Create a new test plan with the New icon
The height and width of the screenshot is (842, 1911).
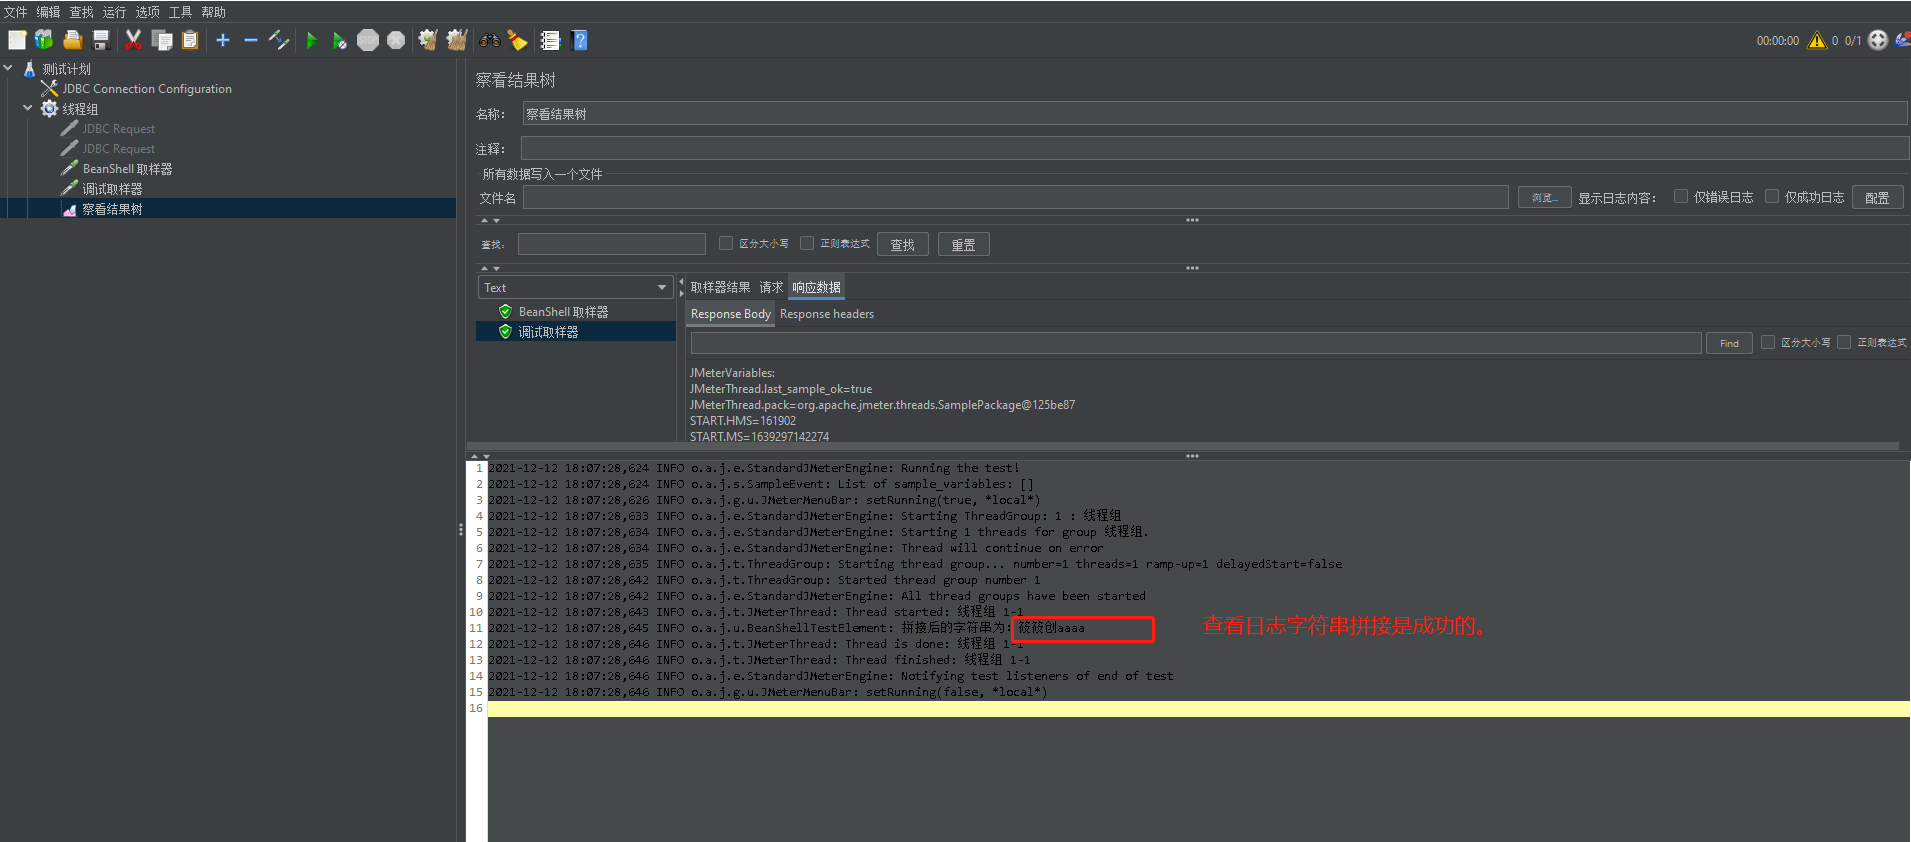click(17, 40)
